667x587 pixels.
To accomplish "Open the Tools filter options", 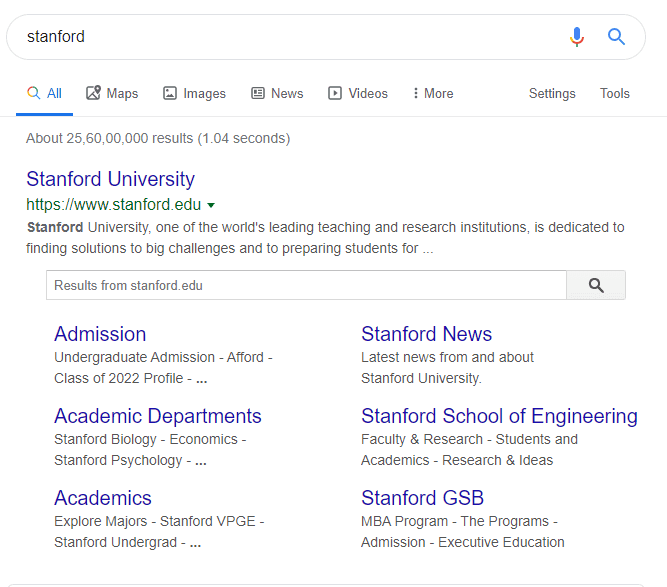I will point(614,93).
